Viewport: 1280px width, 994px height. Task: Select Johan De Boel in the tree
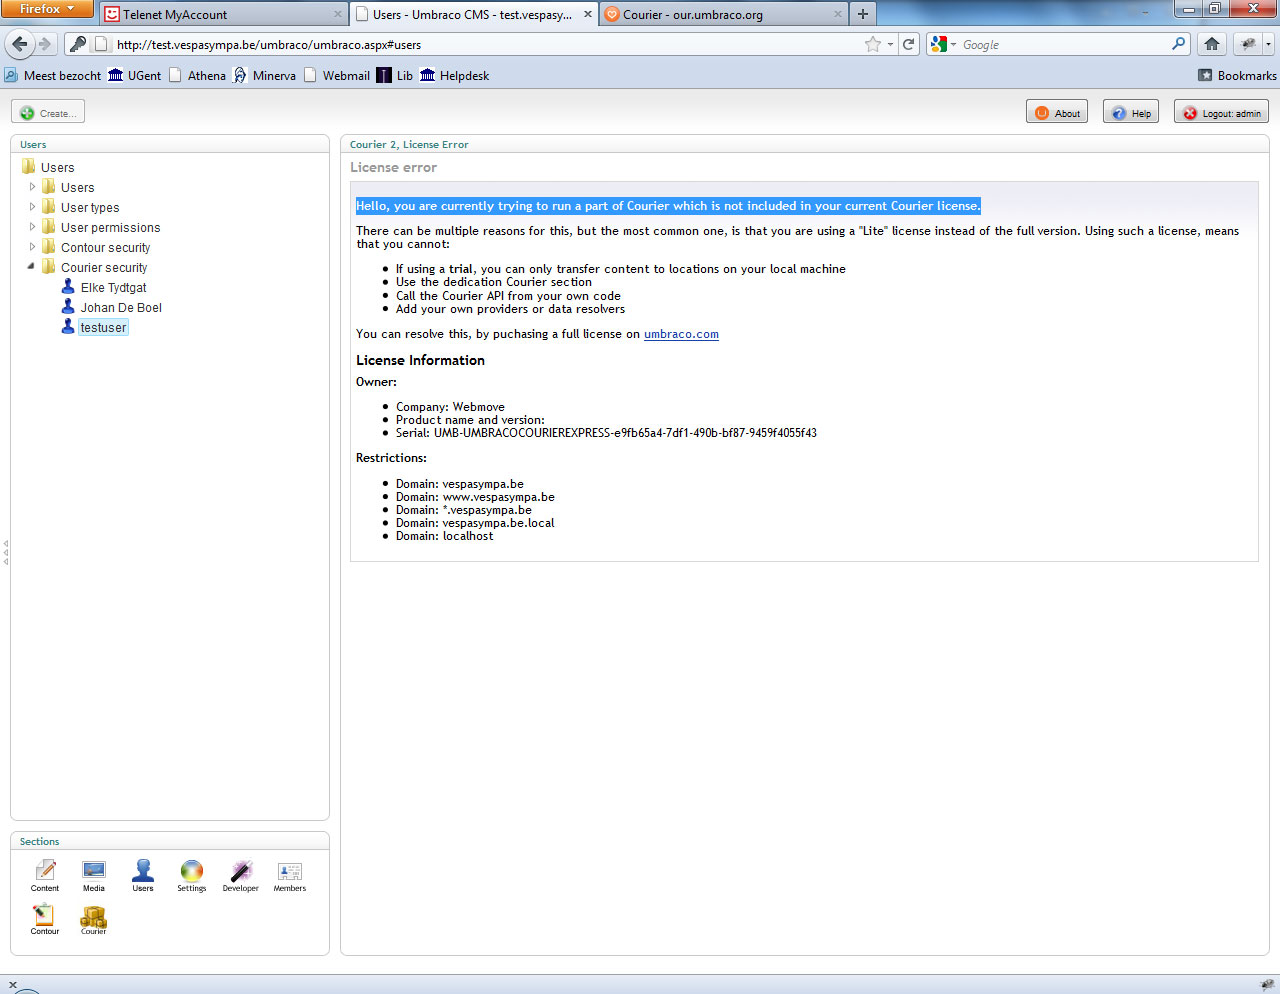point(121,307)
